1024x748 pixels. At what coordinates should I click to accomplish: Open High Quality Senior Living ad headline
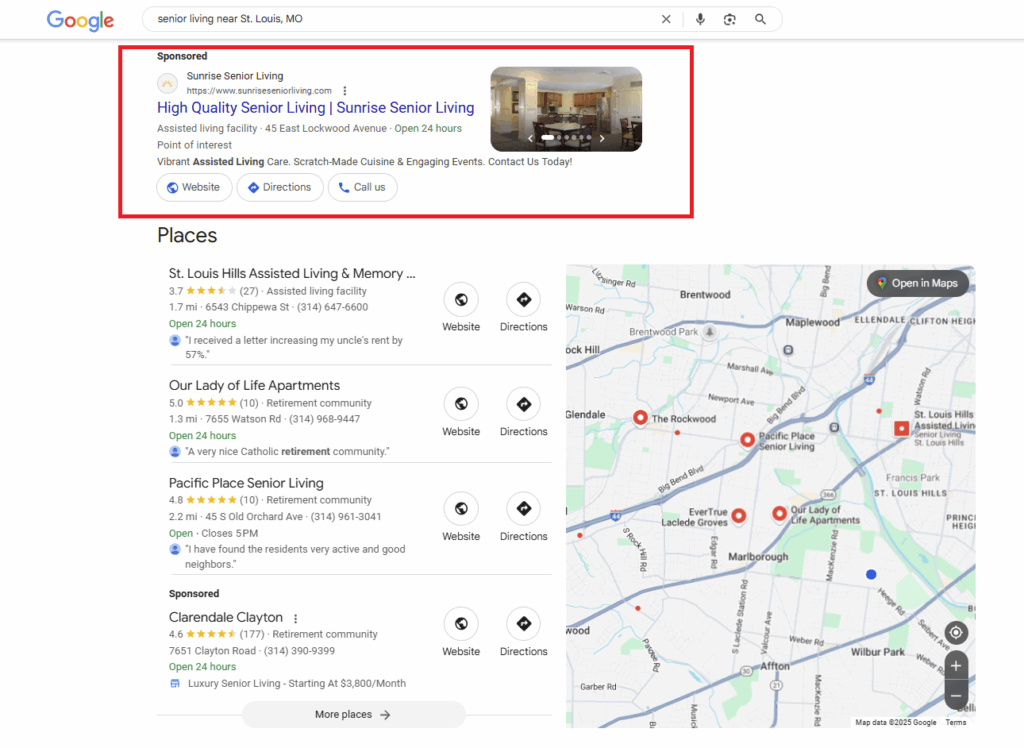pyautogui.click(x=315, y=108)
